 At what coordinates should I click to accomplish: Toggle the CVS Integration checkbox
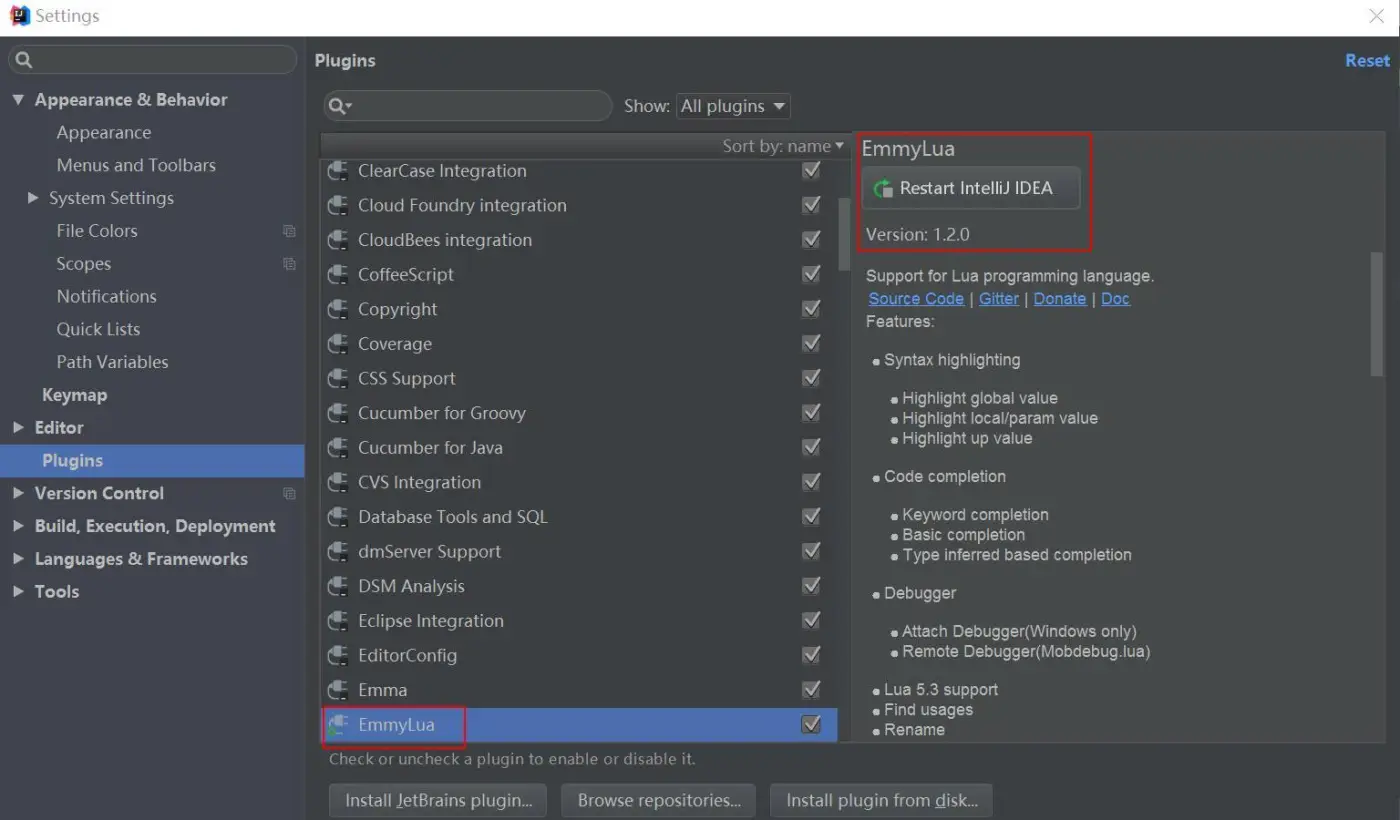[x=811, y=482]
